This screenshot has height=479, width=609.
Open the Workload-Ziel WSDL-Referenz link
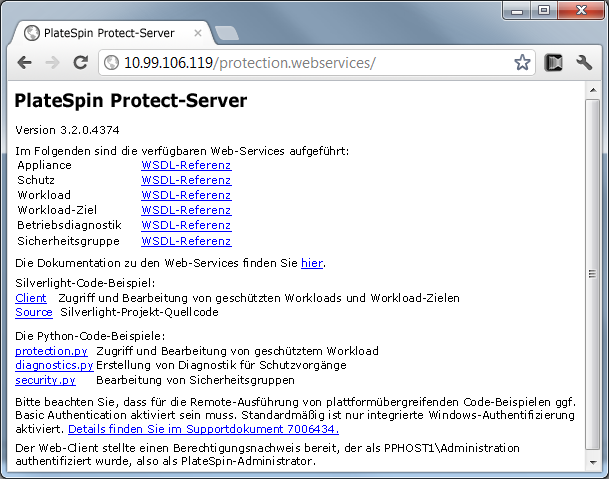pyautogui.click(x=186, y=210)
